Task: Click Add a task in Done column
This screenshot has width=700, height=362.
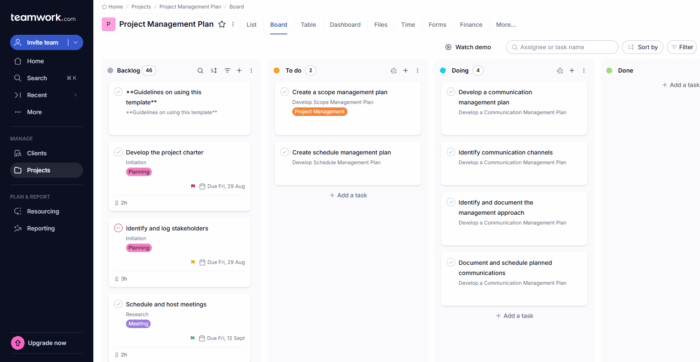Action: point(680,85)
